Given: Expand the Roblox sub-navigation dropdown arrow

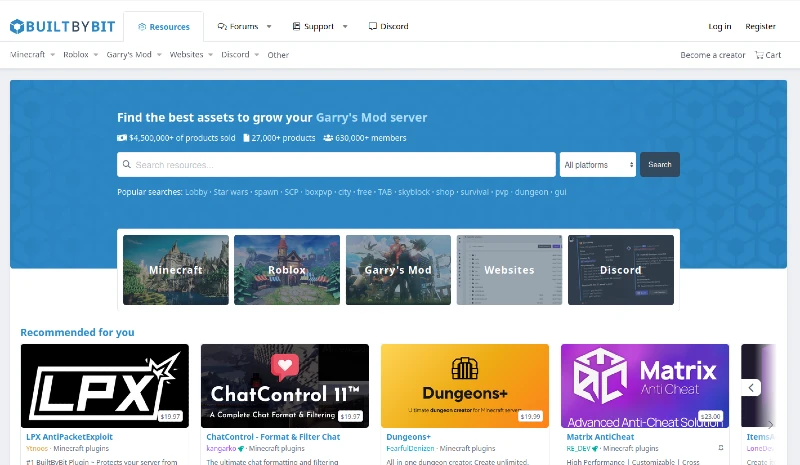Looking at the screenshot, I should coord(95,55).
